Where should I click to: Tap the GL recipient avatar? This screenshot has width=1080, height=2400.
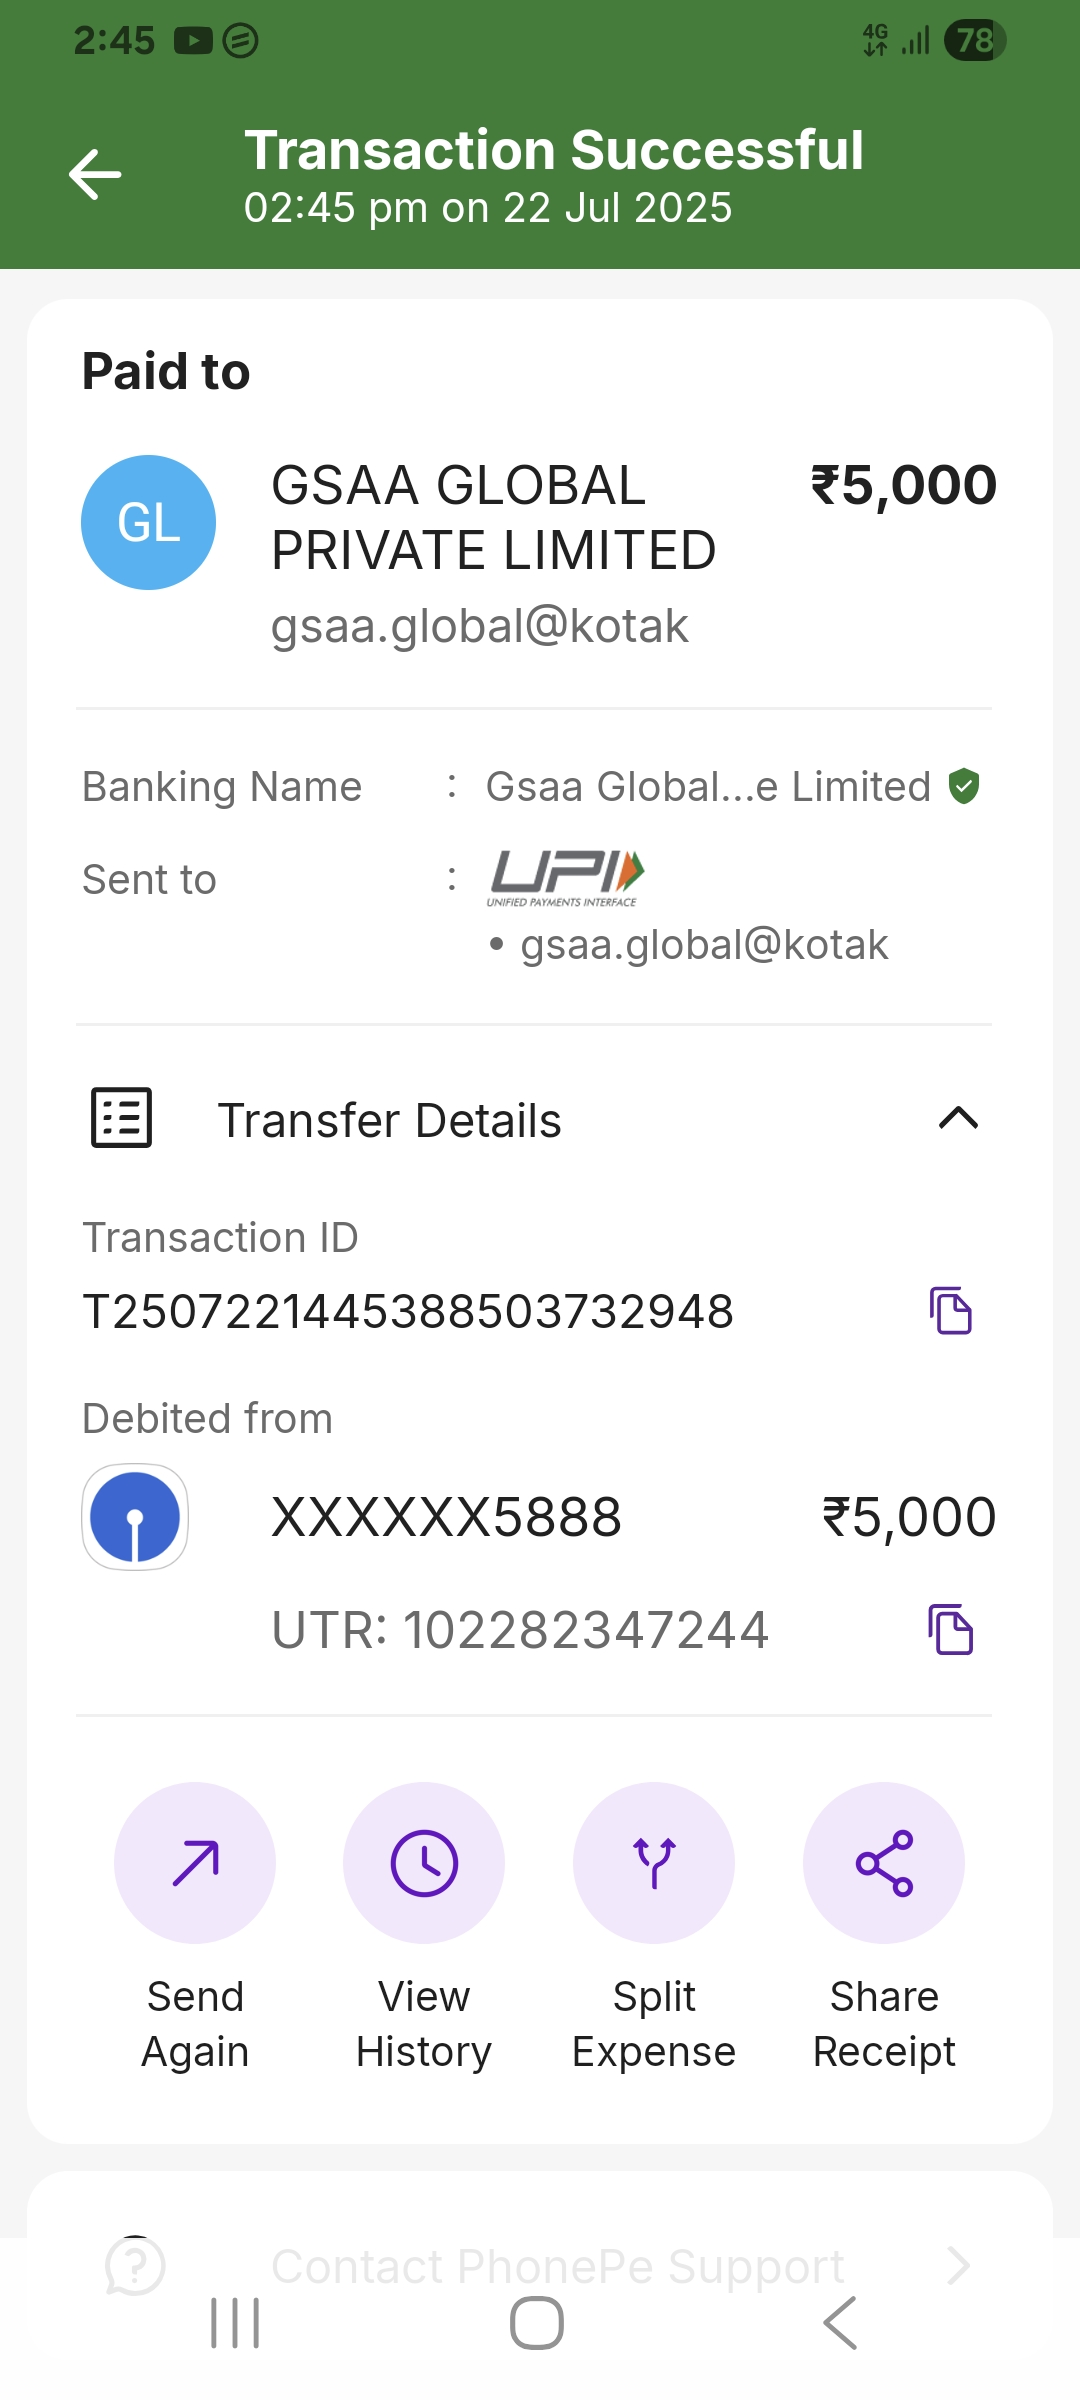tap(148, 522)
